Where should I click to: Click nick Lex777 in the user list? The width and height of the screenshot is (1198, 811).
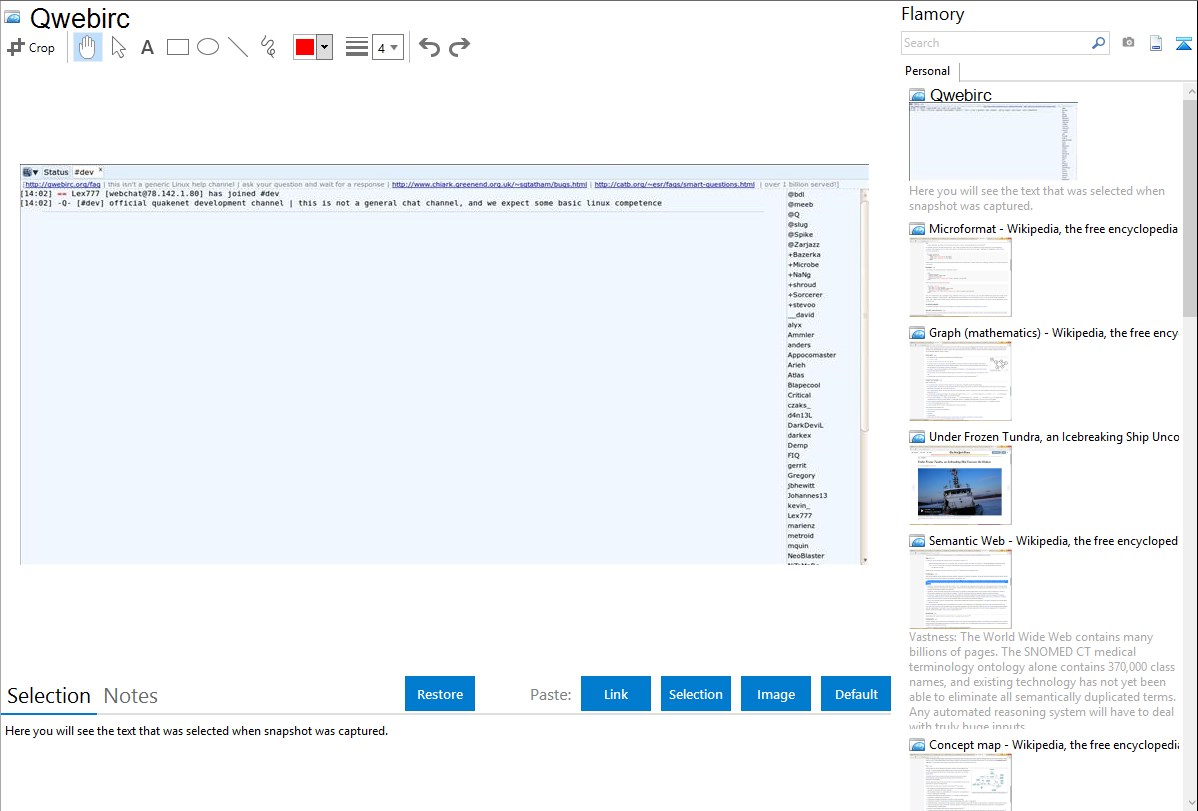pos(800,516)
